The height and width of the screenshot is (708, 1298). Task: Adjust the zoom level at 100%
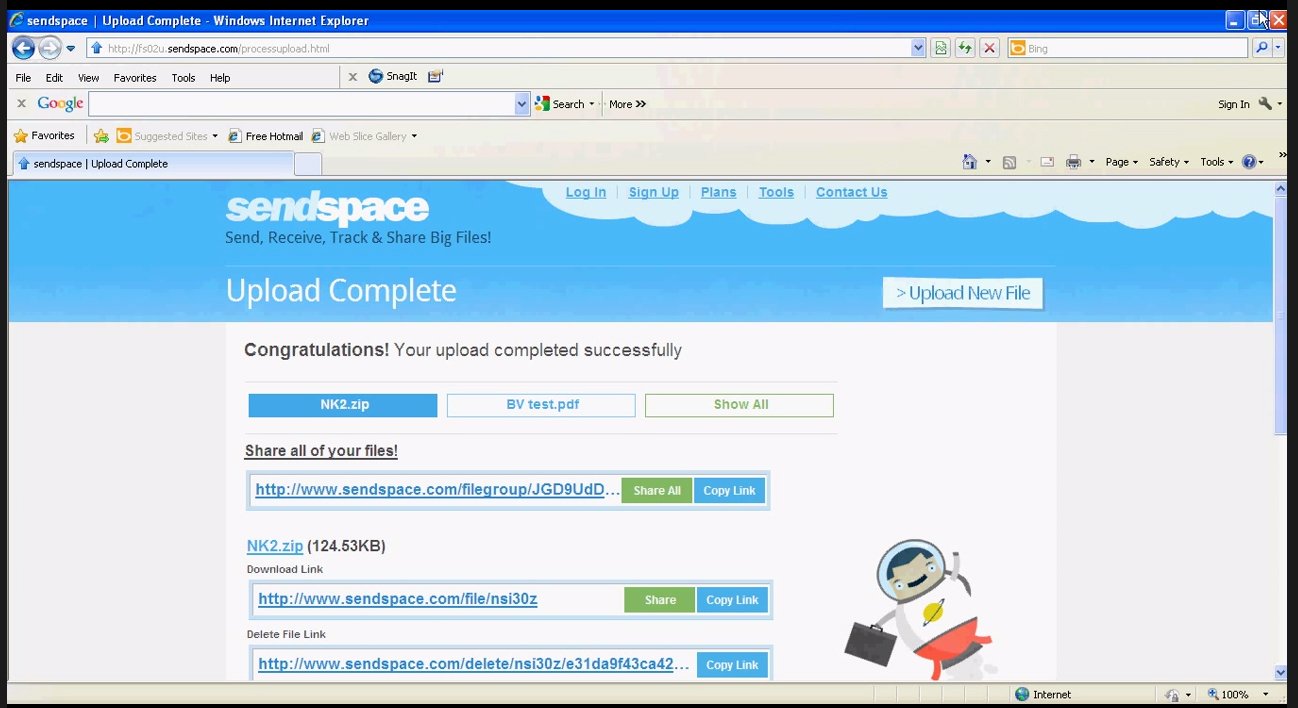pyautogui.click(x=1235, y=694)
